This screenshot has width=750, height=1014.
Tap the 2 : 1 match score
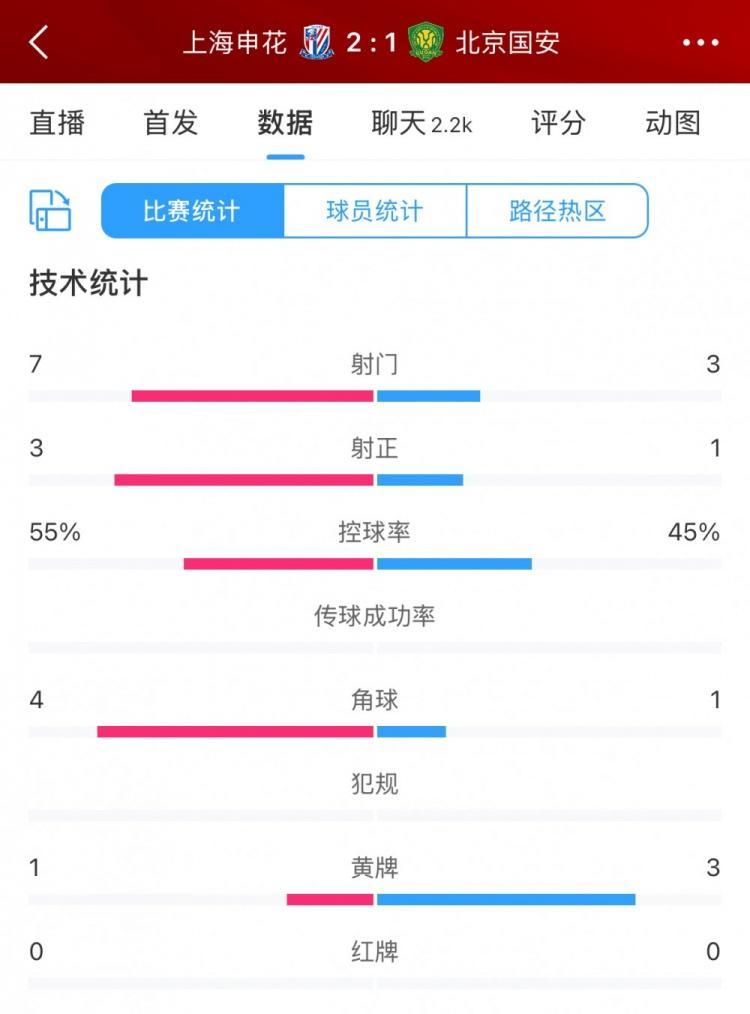click(371, 42)
